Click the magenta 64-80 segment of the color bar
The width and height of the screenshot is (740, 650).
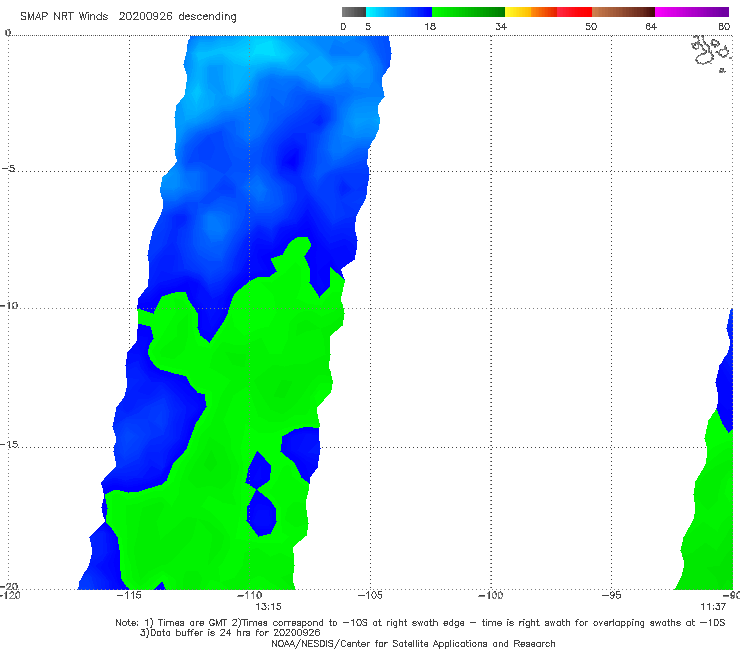pos(691,12)
